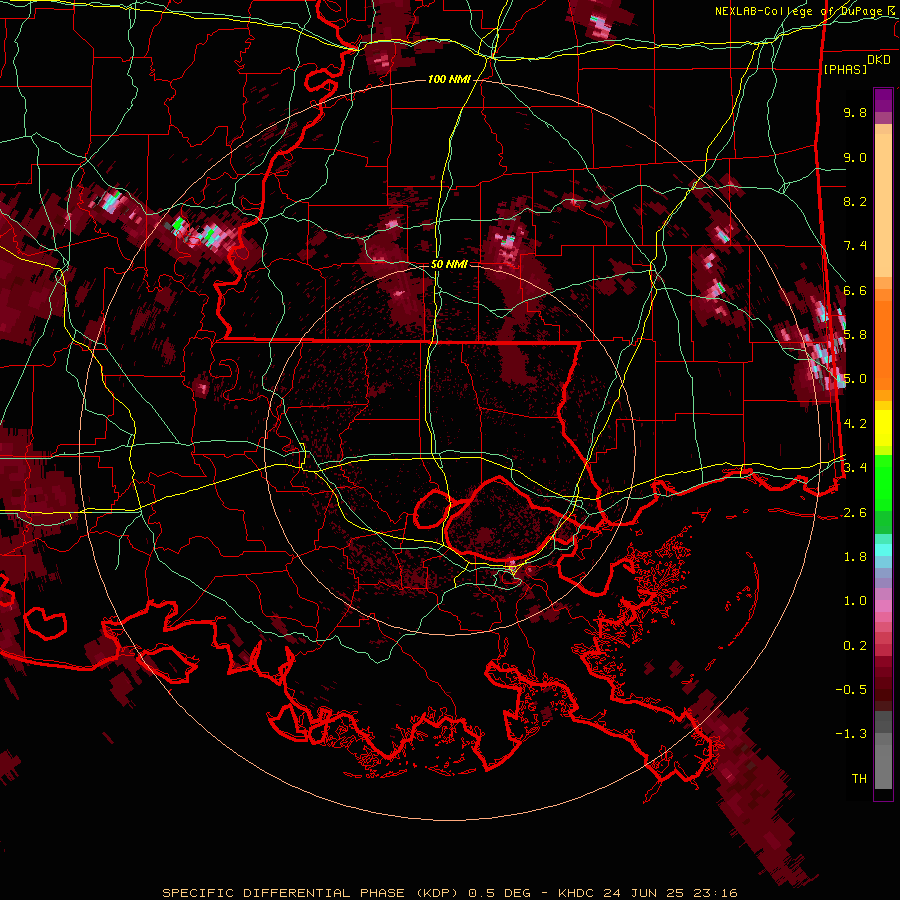Pick the 1.0 scale value

point(855,601)
